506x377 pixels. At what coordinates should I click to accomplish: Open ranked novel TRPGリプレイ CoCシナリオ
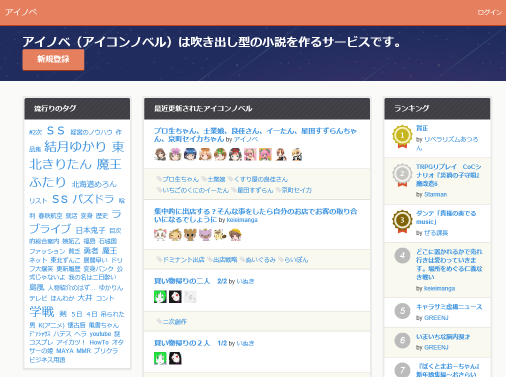pos(449,175)
